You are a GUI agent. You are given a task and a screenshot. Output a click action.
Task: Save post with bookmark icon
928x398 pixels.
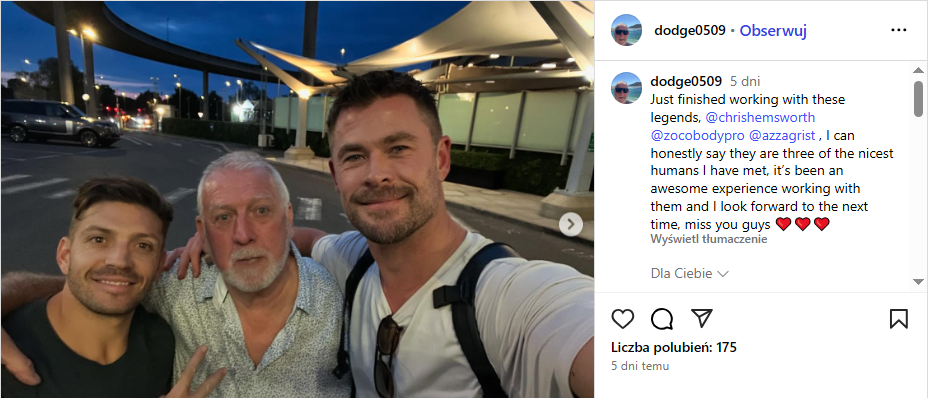(898, 319)
